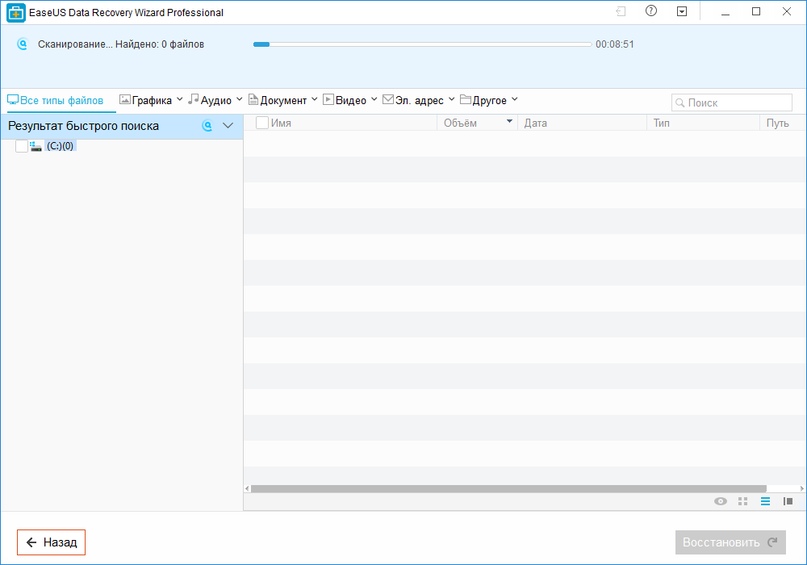Check the (C:) drive checkbox
Screen dimensions: 807x565
tap(22, 146)
